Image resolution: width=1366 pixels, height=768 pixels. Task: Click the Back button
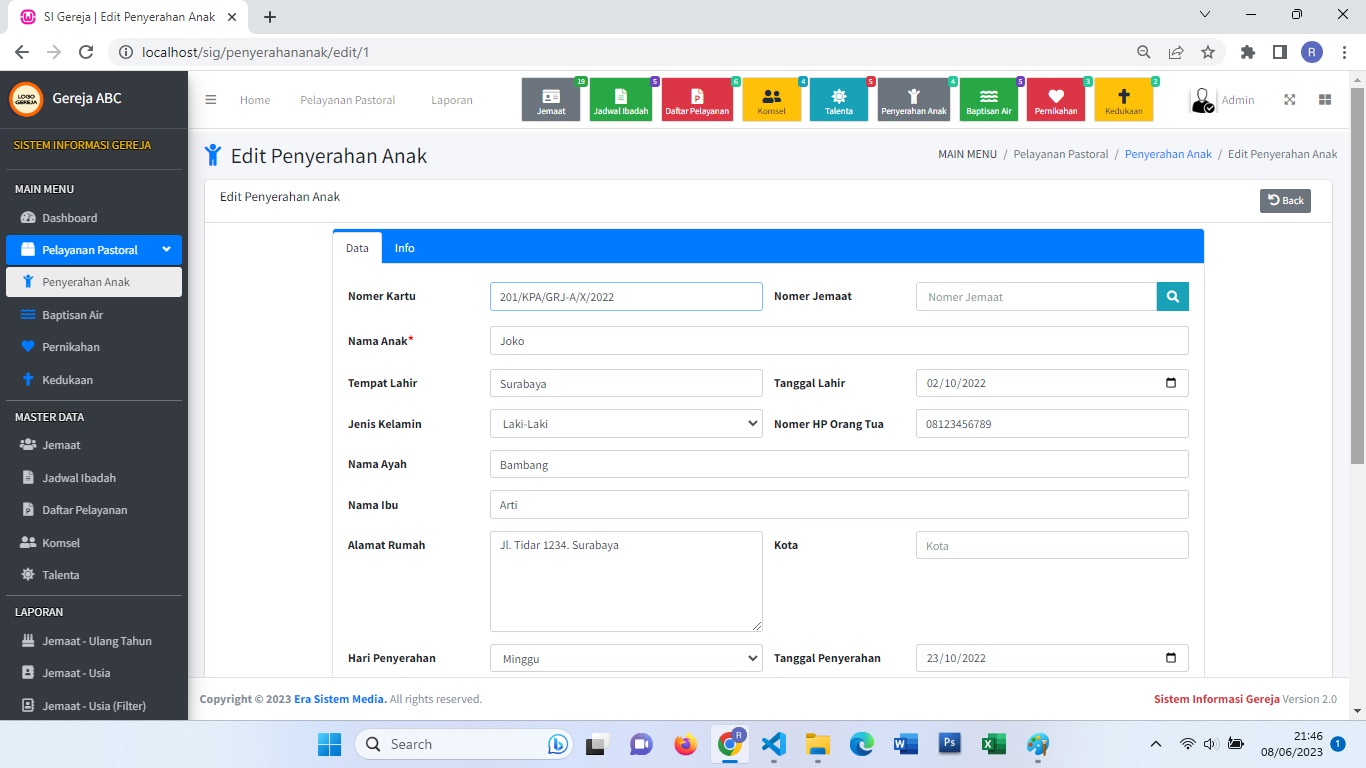[1285, 200]
